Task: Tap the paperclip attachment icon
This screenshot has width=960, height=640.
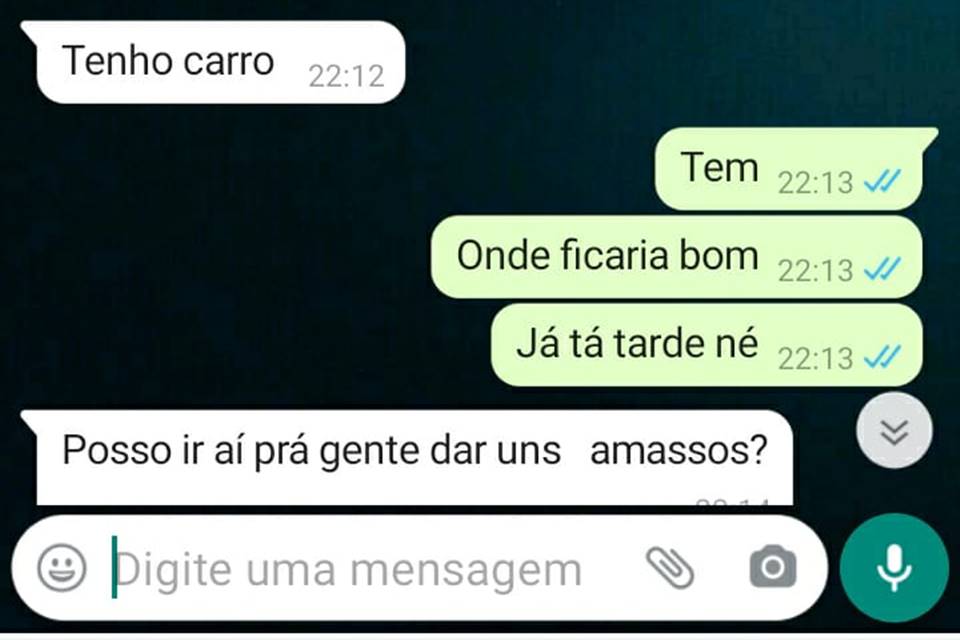Action: pyautogui.click(x=670, y=568)
